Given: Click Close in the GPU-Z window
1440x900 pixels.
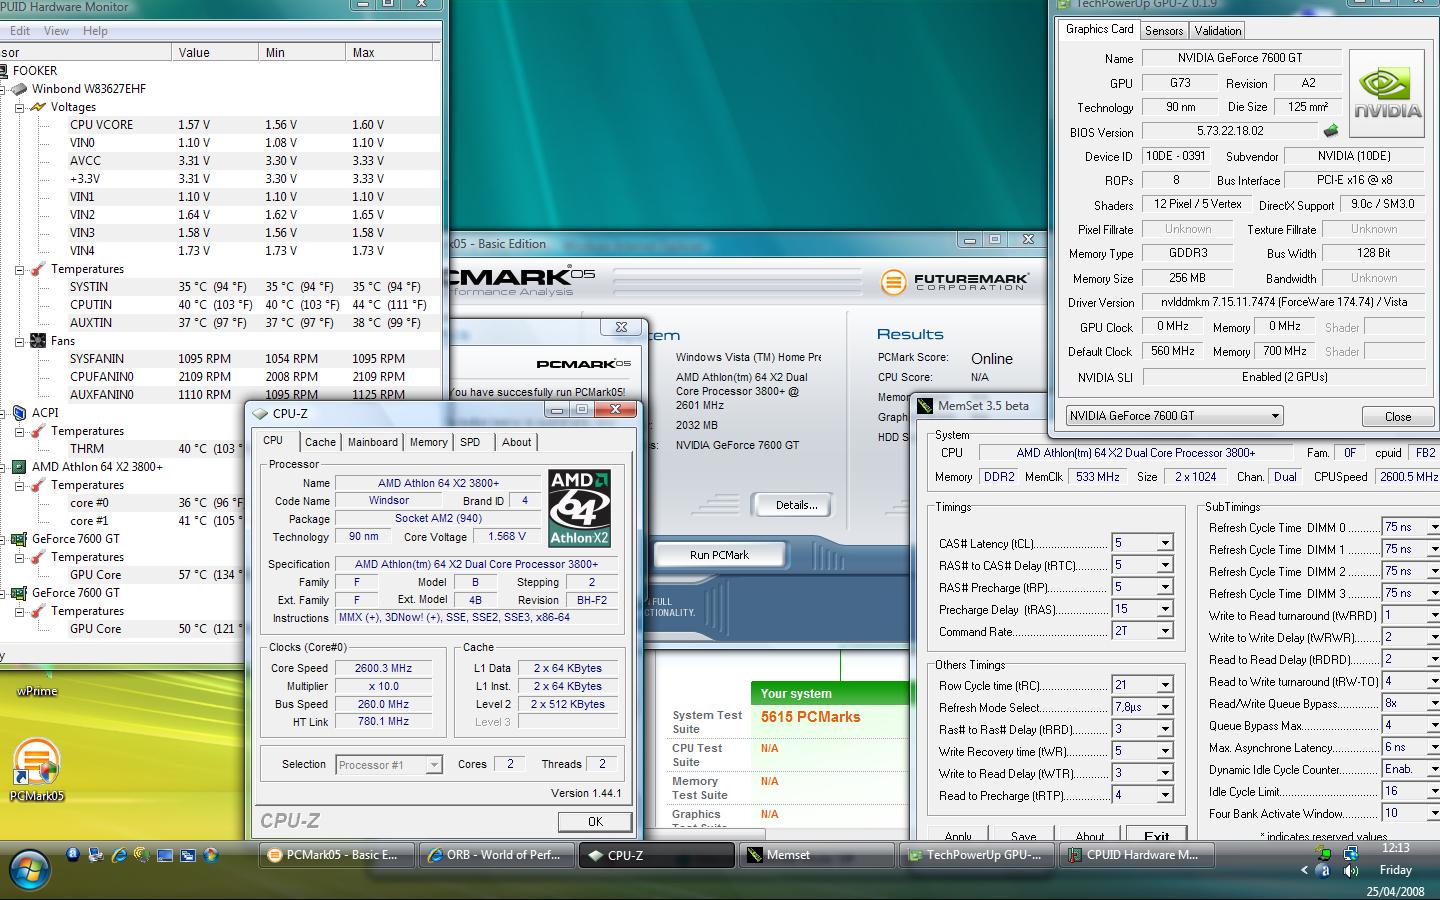Looking at the screenshot, I should tap(1398, 416).
